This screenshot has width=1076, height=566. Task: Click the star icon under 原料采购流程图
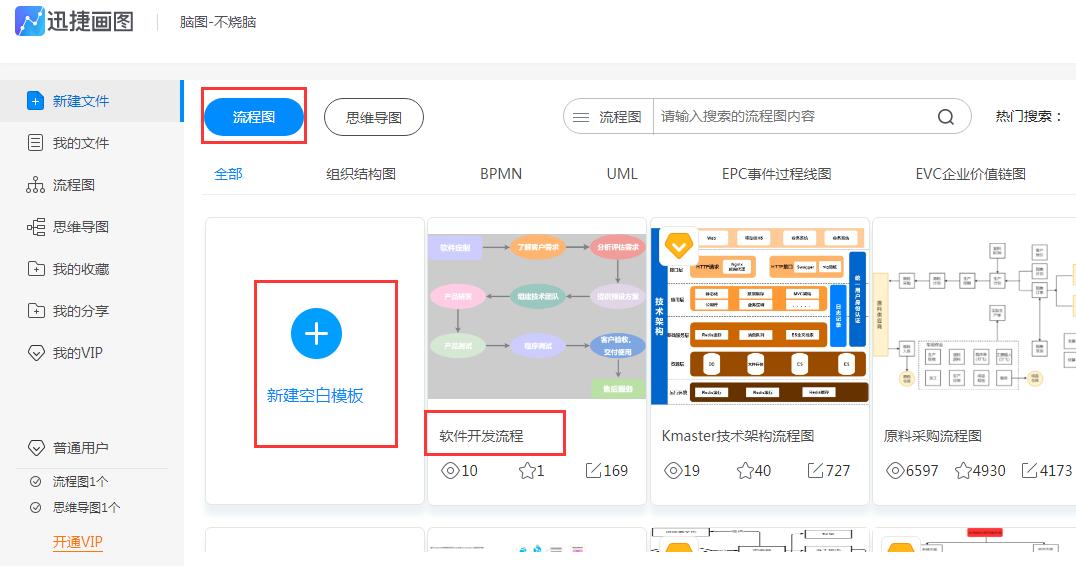(x=963, y=471)
